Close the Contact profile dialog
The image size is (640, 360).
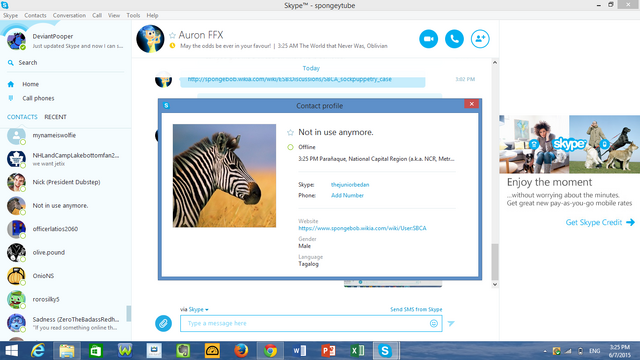[471, 104]
